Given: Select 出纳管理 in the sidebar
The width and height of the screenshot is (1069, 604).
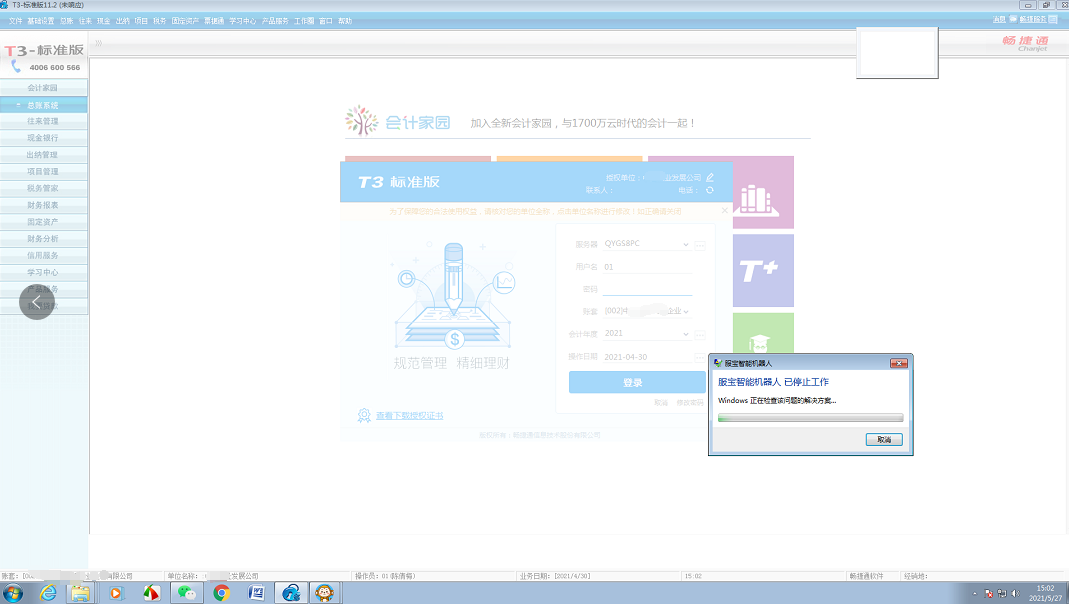Looking at the screenshot, I should coord(44,155).
